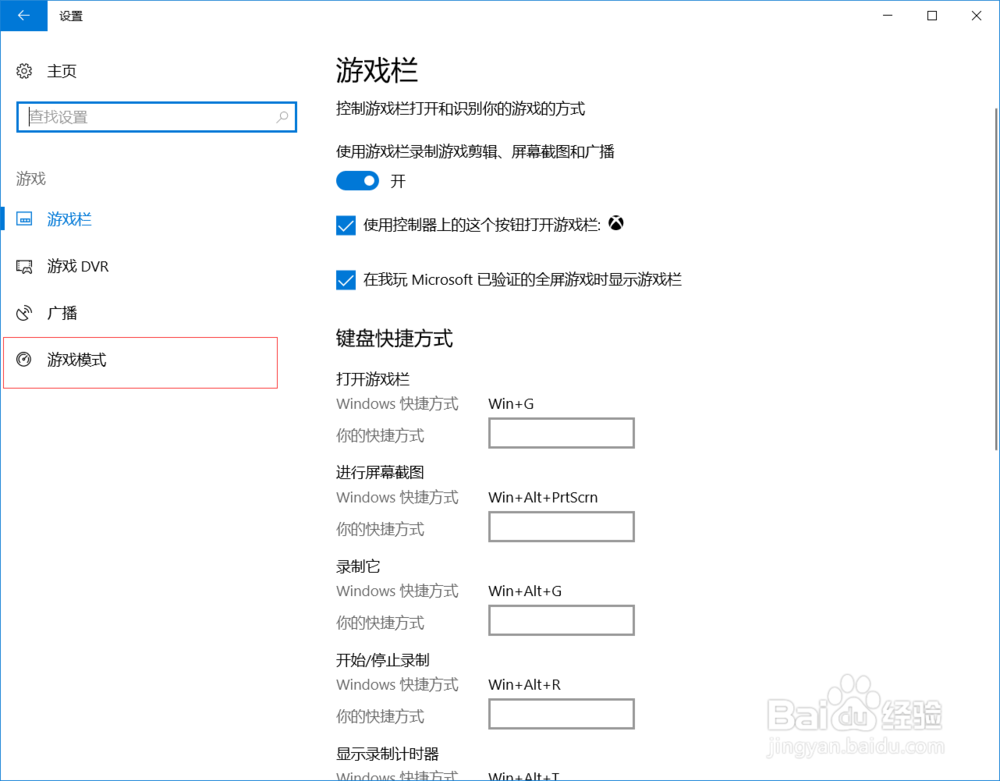Select the 广播 broadcast icon
Viewport: 1000px width, 781px height.
[x=24, y=313]
